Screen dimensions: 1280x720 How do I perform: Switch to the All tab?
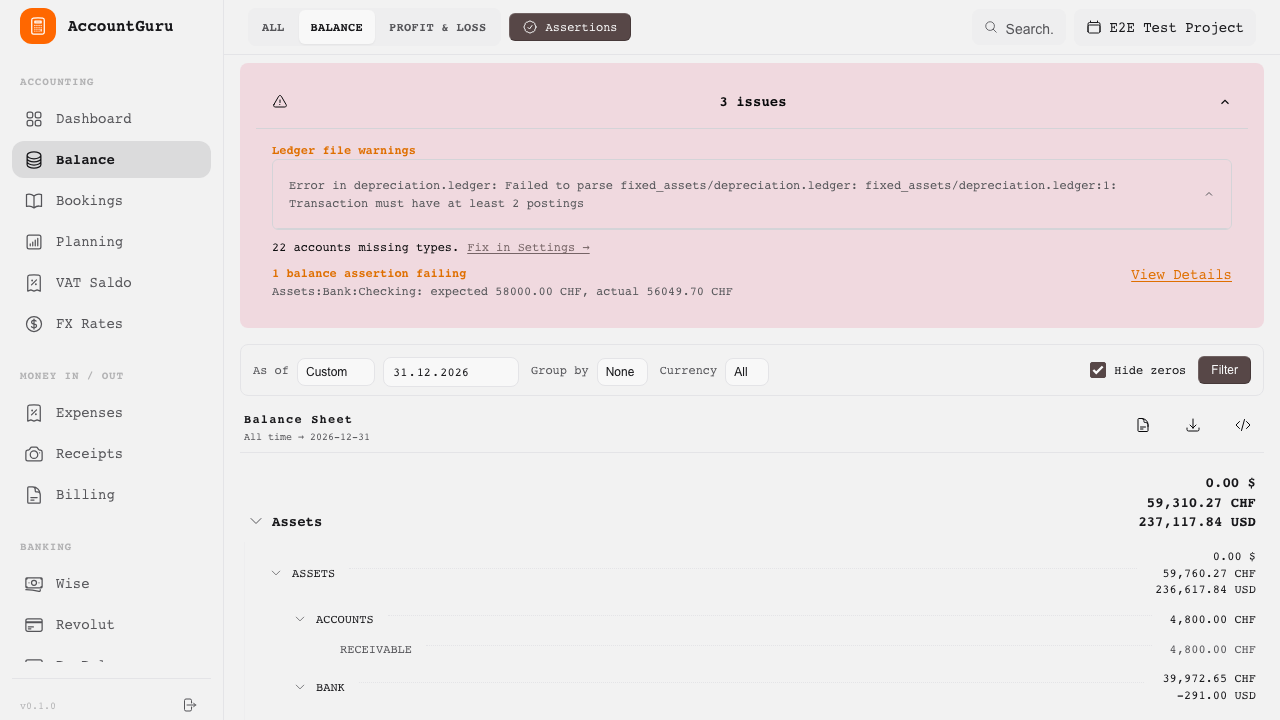point(273,27)
